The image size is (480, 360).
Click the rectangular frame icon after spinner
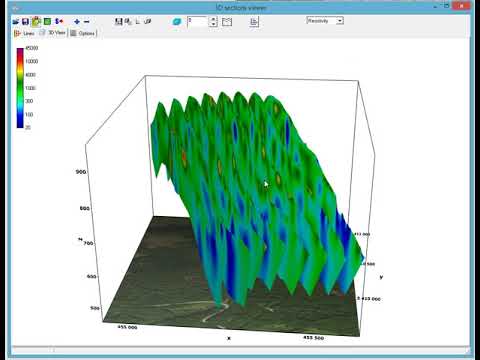click(227, 22)
